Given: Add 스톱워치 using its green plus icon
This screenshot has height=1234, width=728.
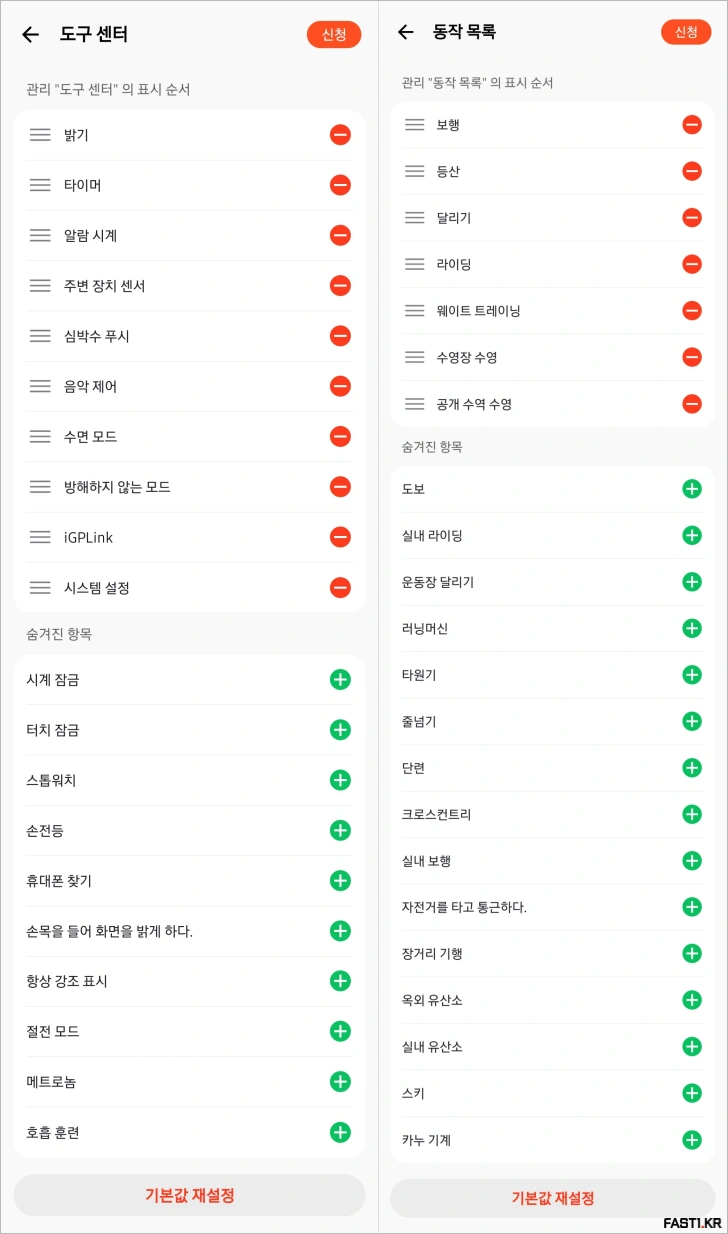Looking at the screenshot, I should point(340,780).
